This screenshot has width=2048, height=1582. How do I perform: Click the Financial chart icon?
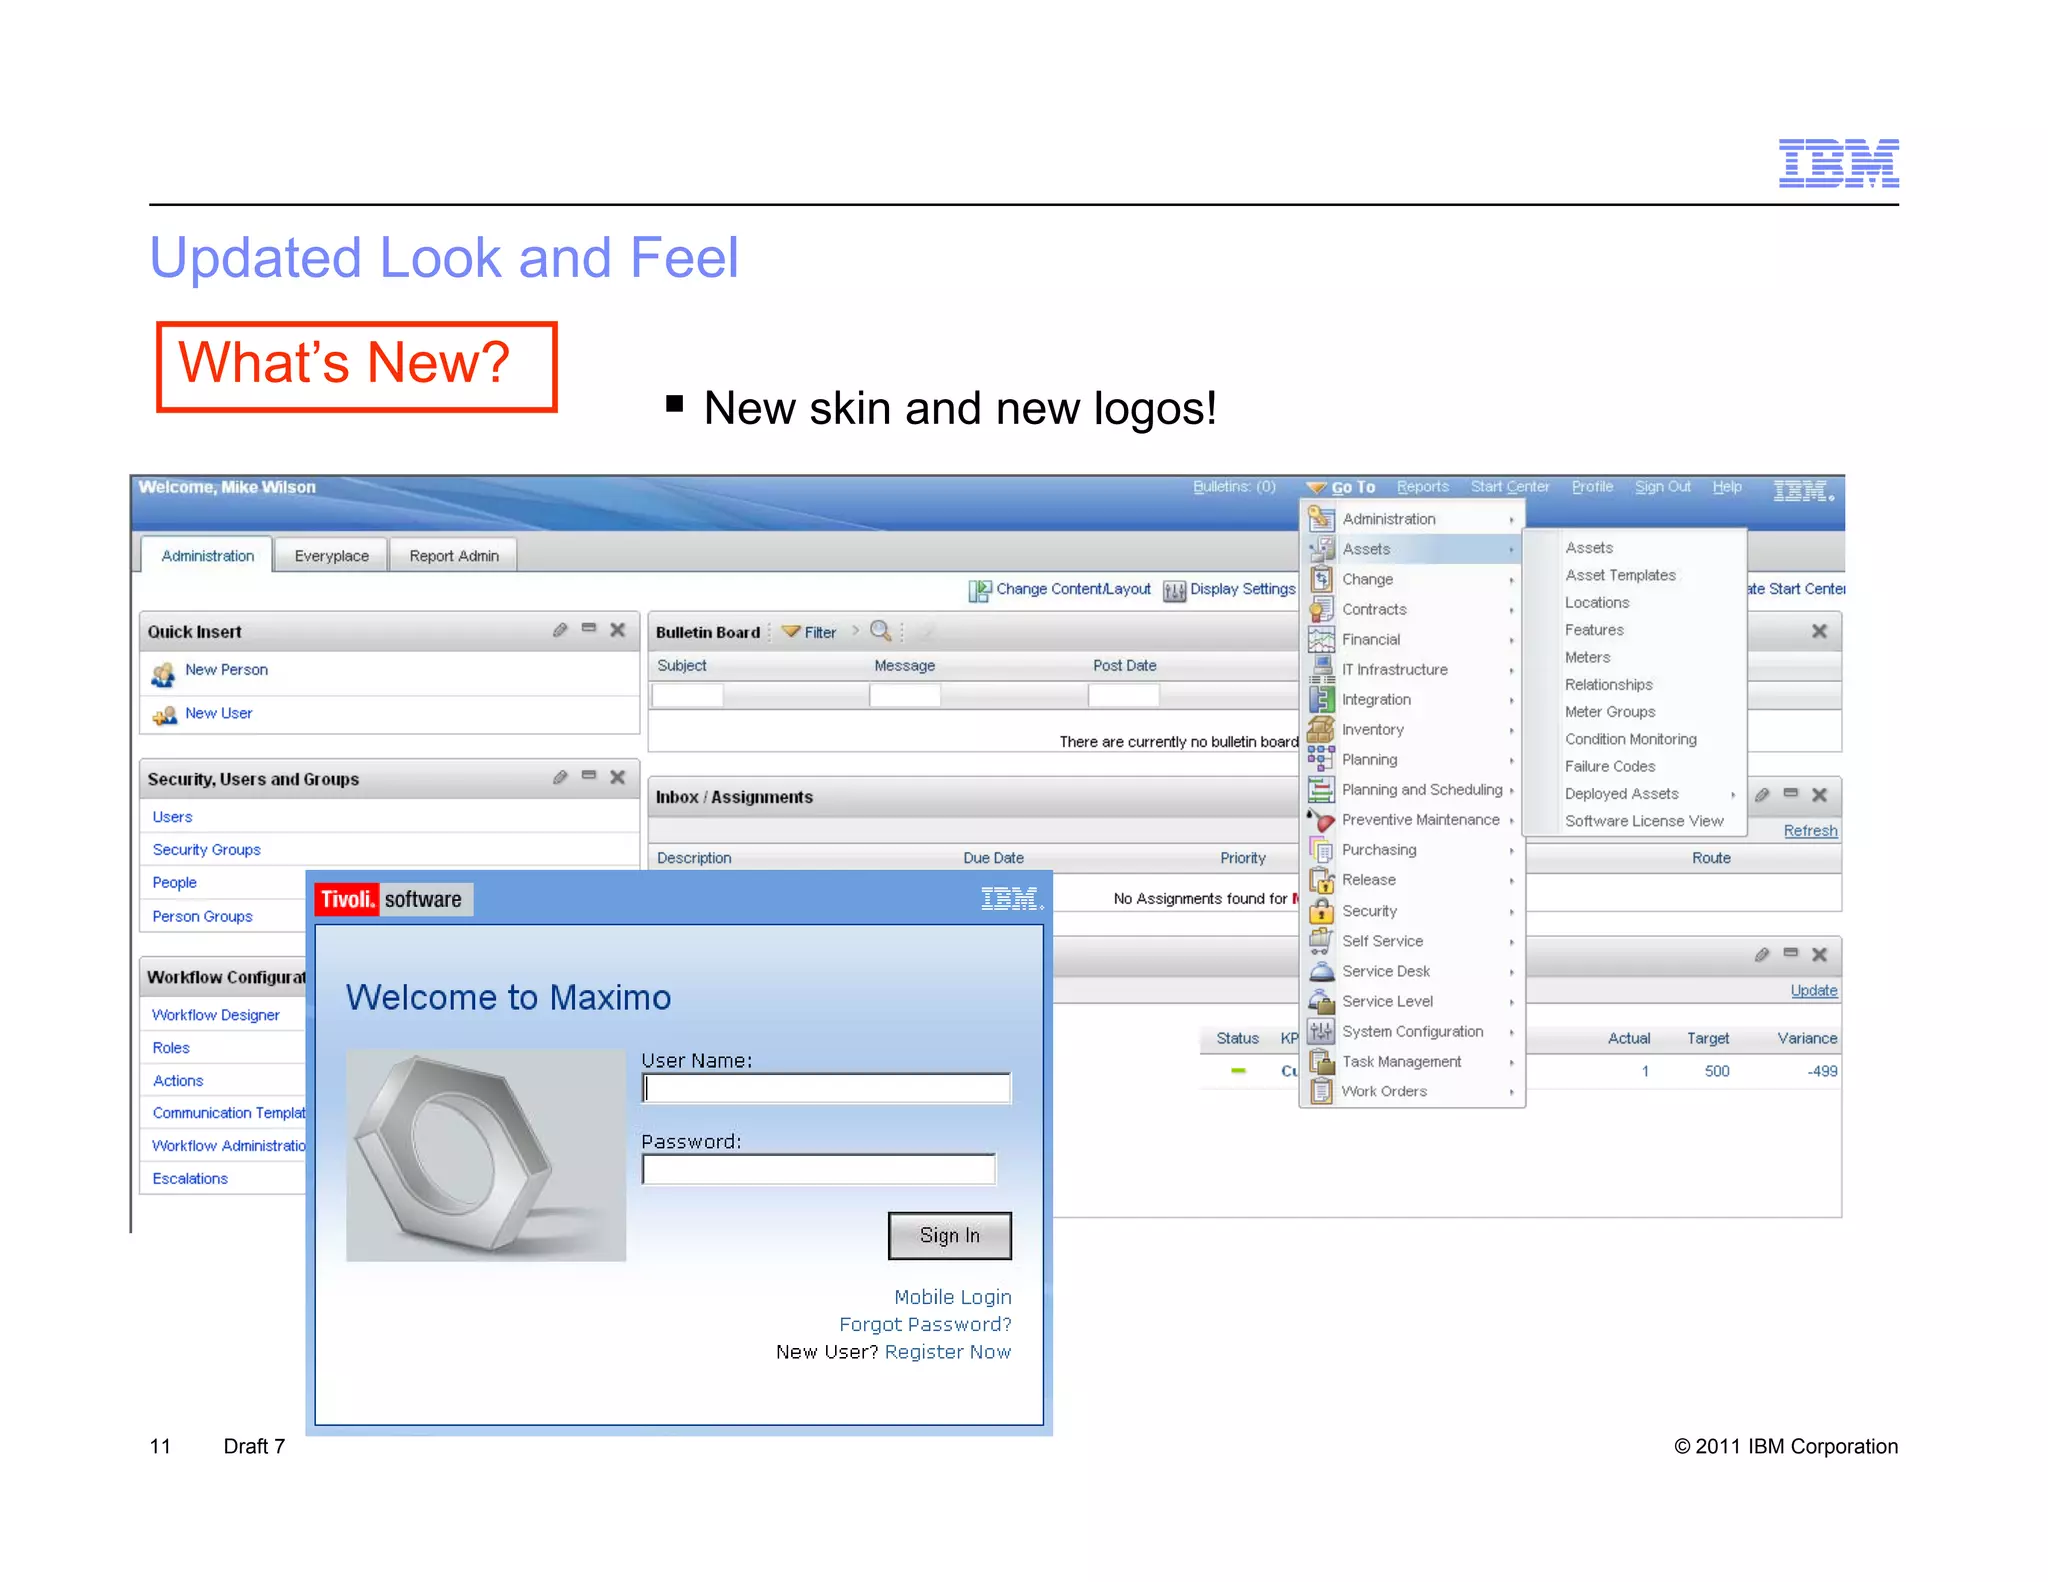(1321, 639)
